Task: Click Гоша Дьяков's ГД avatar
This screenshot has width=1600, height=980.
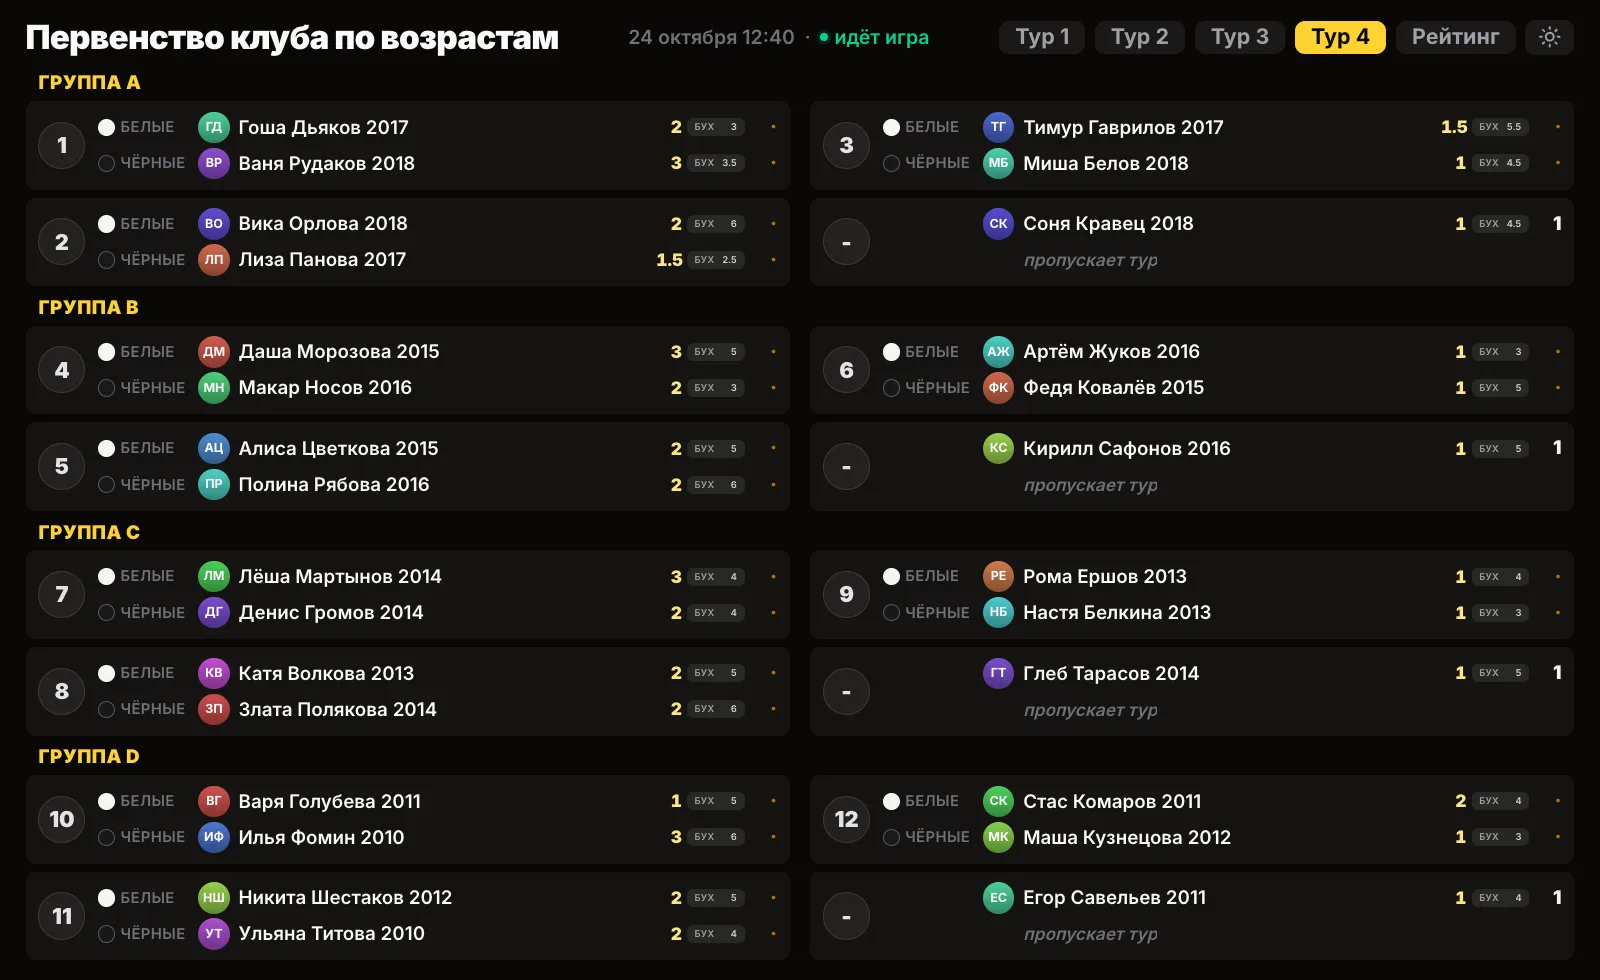Action: pyautogui.click(x=214, y=127)
